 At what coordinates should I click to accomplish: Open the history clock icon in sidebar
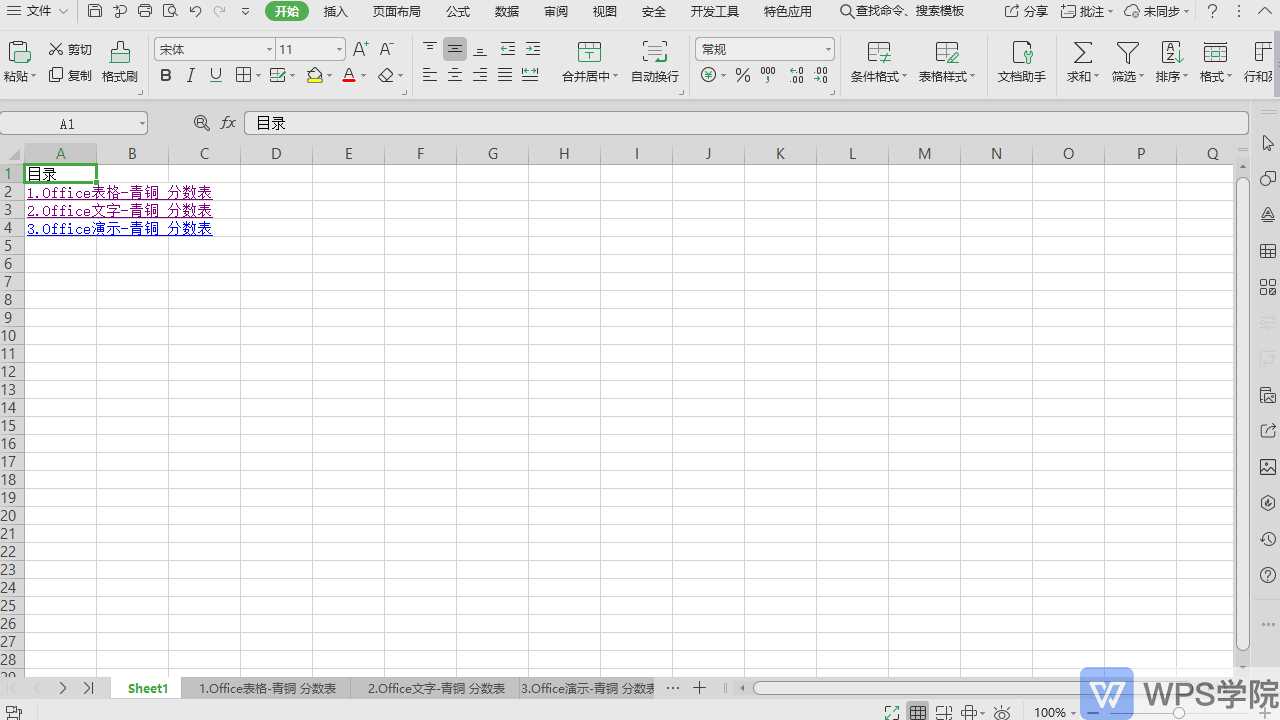(1268, 539)
